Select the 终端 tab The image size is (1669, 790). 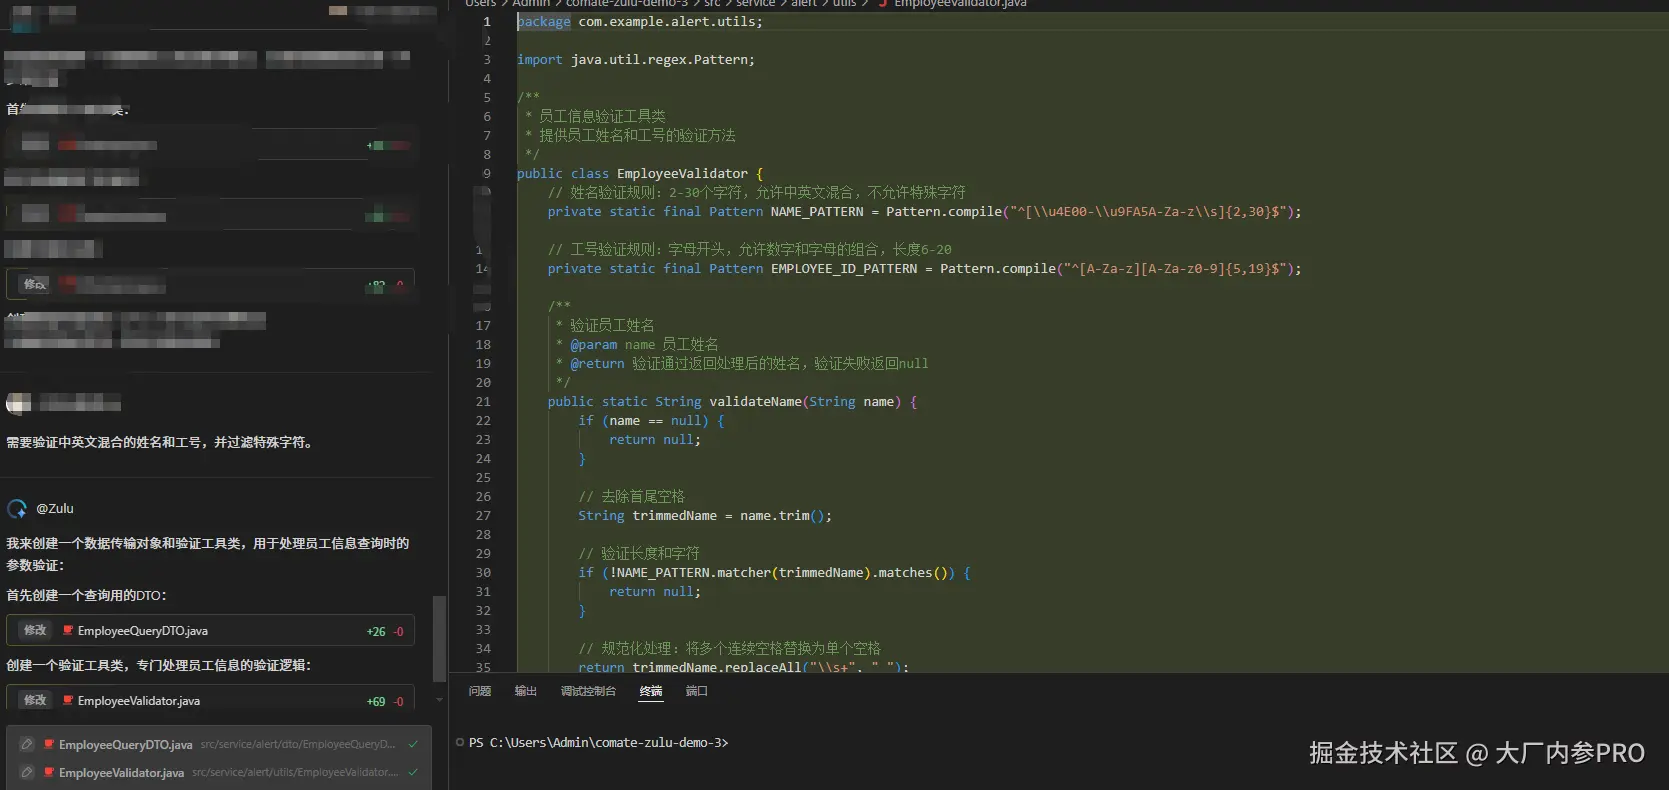click(651, 692)
